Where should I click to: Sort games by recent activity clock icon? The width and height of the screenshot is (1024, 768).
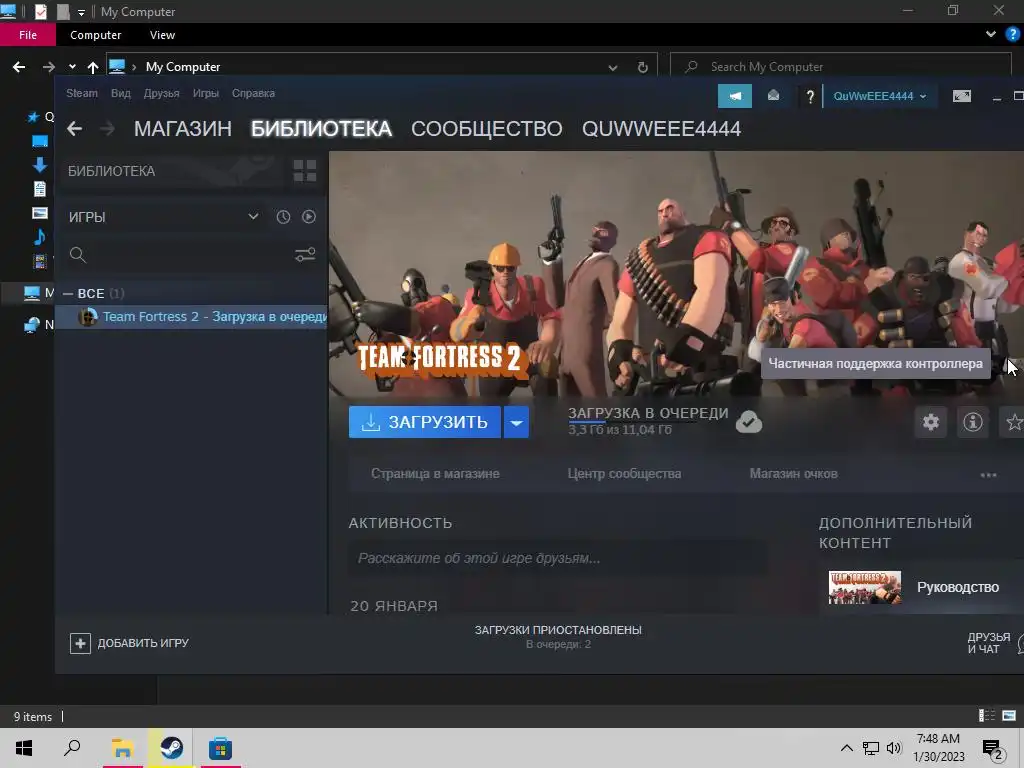(x=283, y=217)
